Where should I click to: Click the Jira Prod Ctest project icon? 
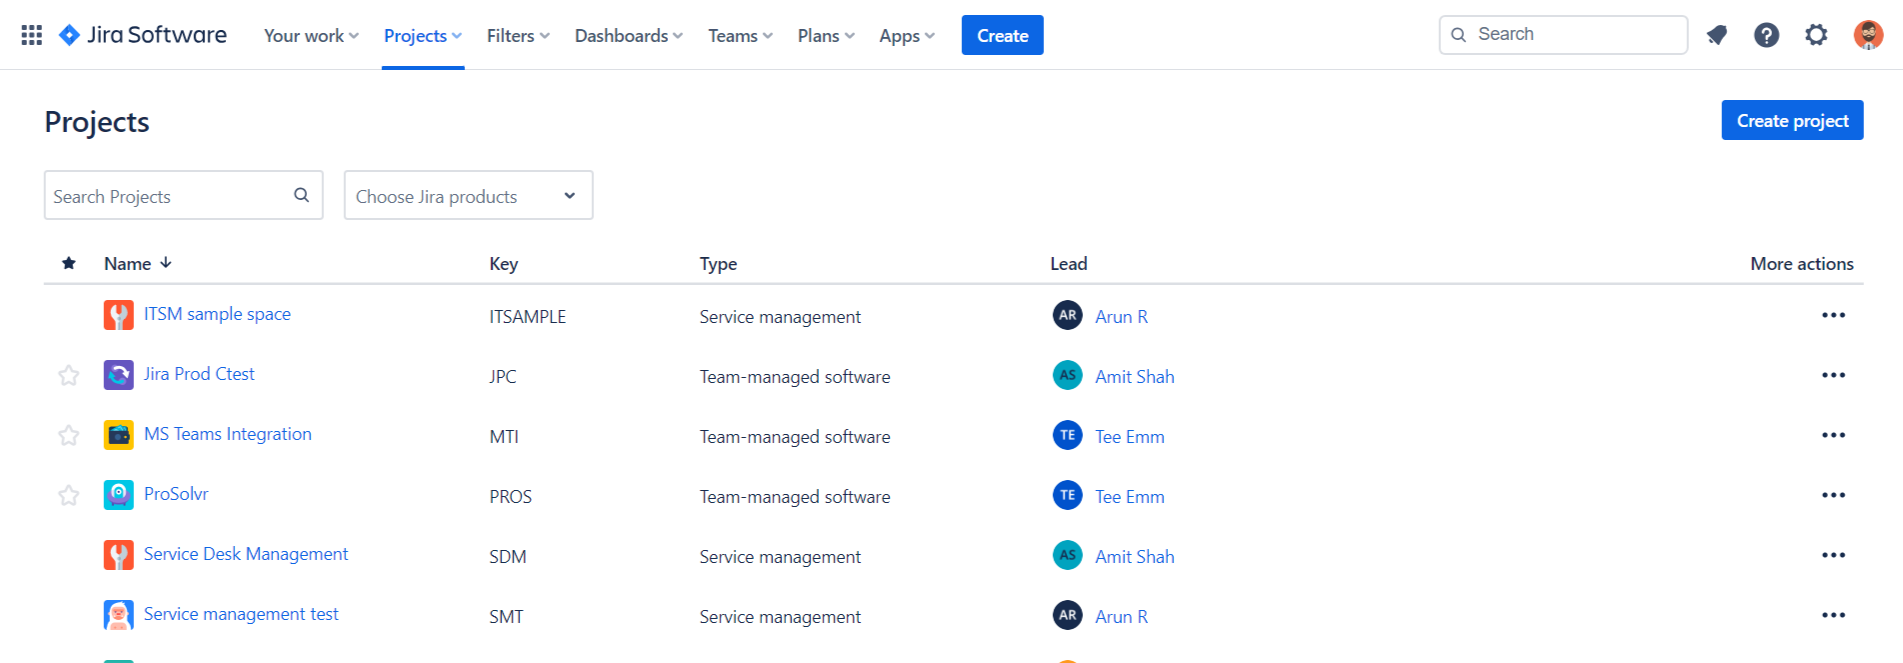119,375
